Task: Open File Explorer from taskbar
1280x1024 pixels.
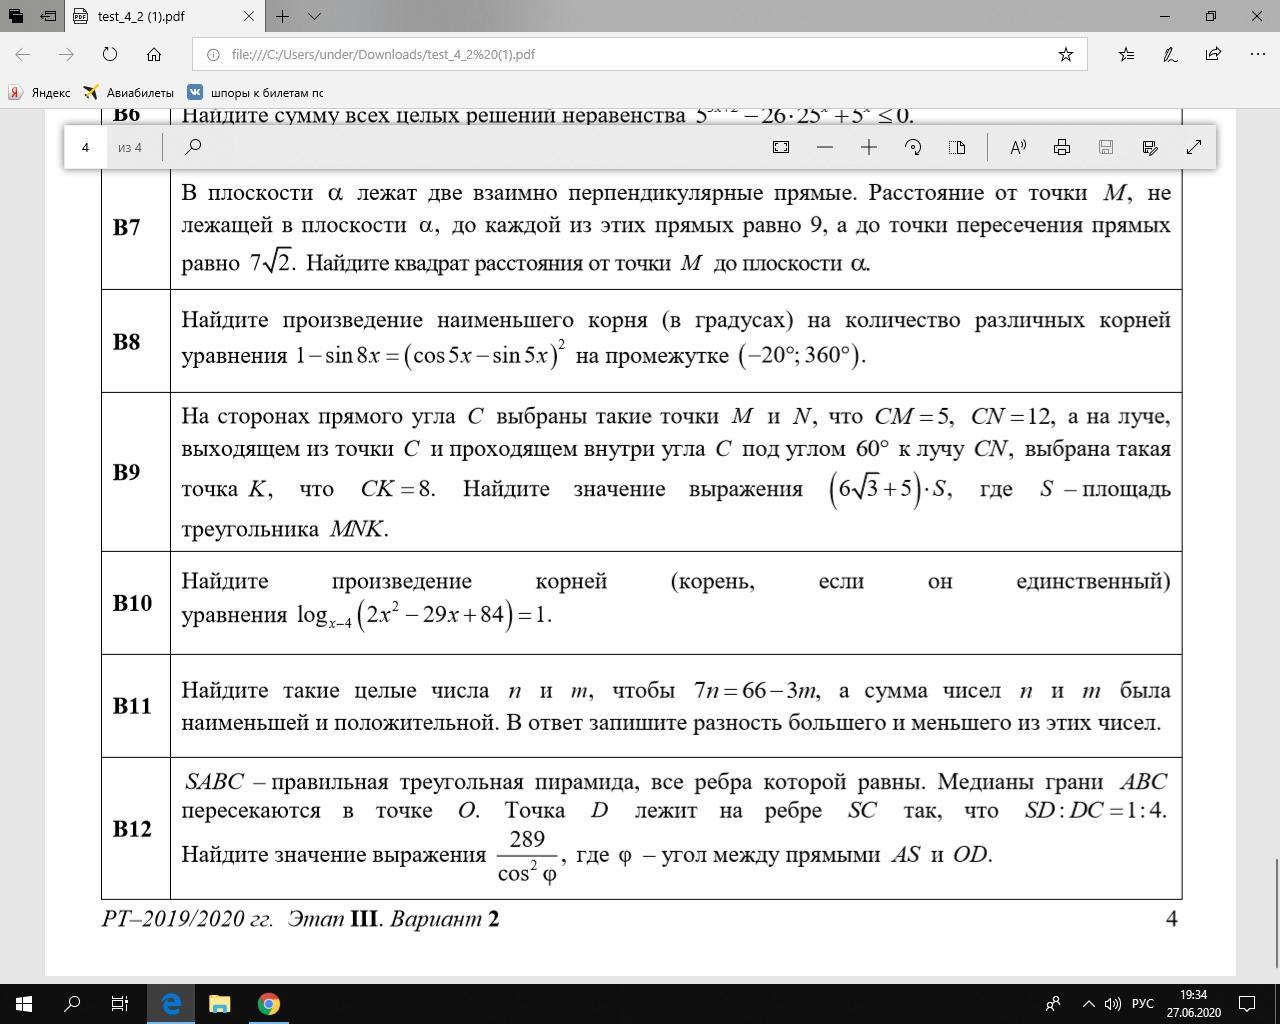Action: [219, 1004]
